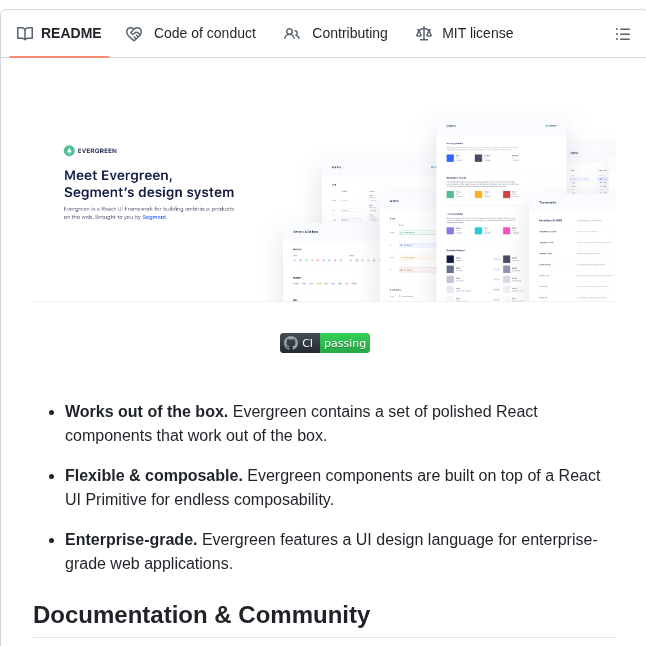The height and width of the screenshot is (646, 646).
Task: Click the red color swatch in the banner
Action: 506,194
